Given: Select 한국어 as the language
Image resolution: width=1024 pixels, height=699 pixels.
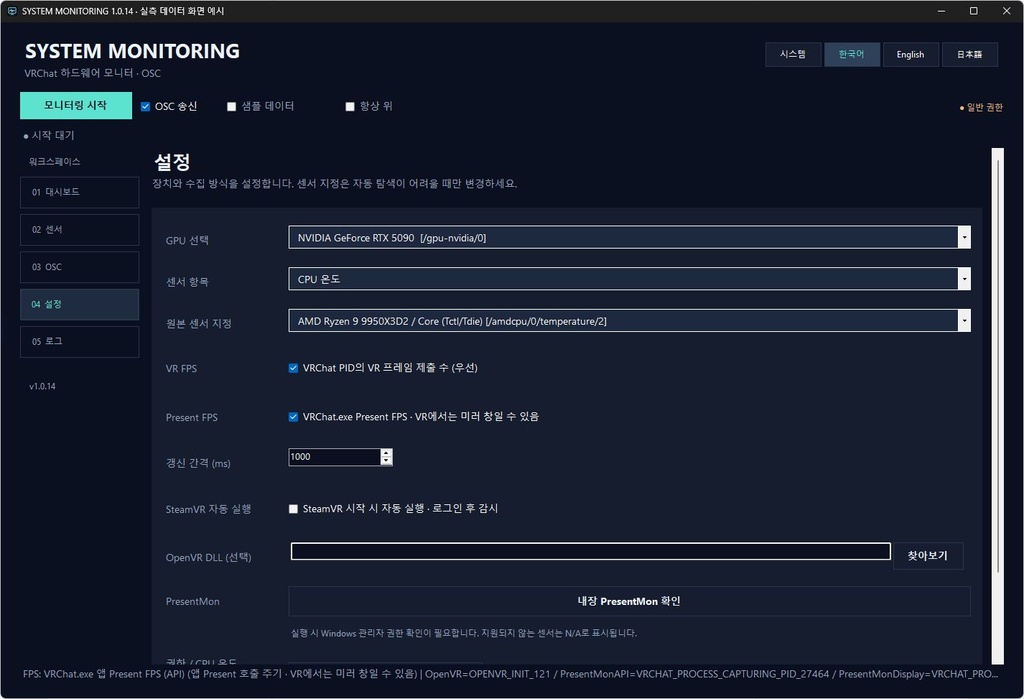Looking at the screenshot, I should (852, 54).
